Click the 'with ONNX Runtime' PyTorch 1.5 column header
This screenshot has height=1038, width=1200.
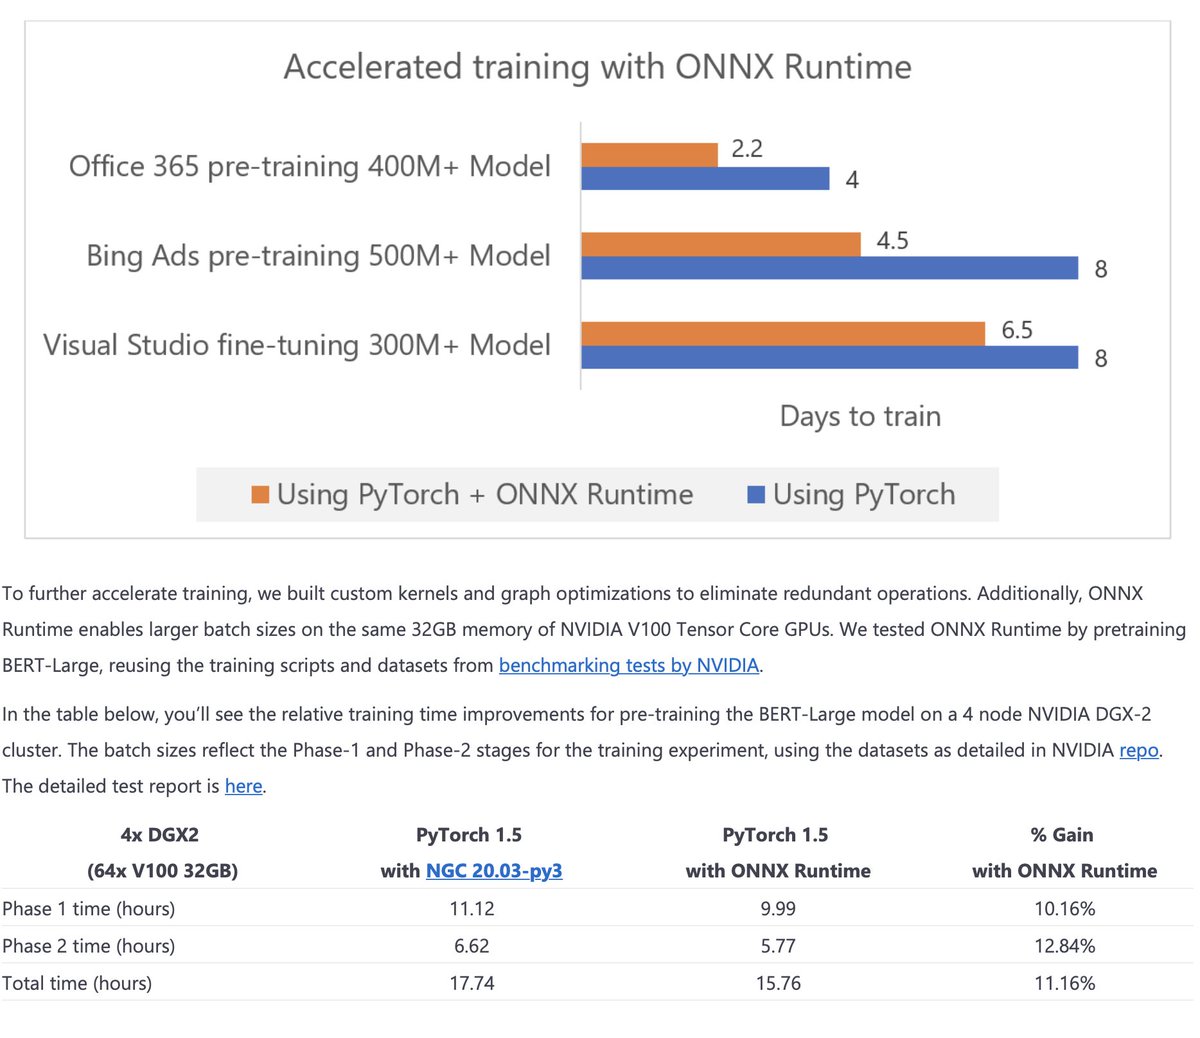point(778,871)
